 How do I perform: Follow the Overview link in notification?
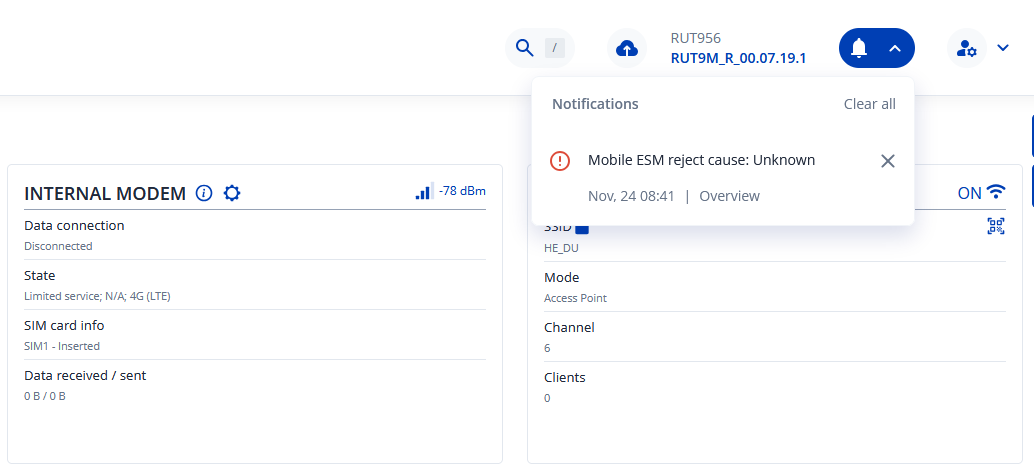(x=729, y=196)
